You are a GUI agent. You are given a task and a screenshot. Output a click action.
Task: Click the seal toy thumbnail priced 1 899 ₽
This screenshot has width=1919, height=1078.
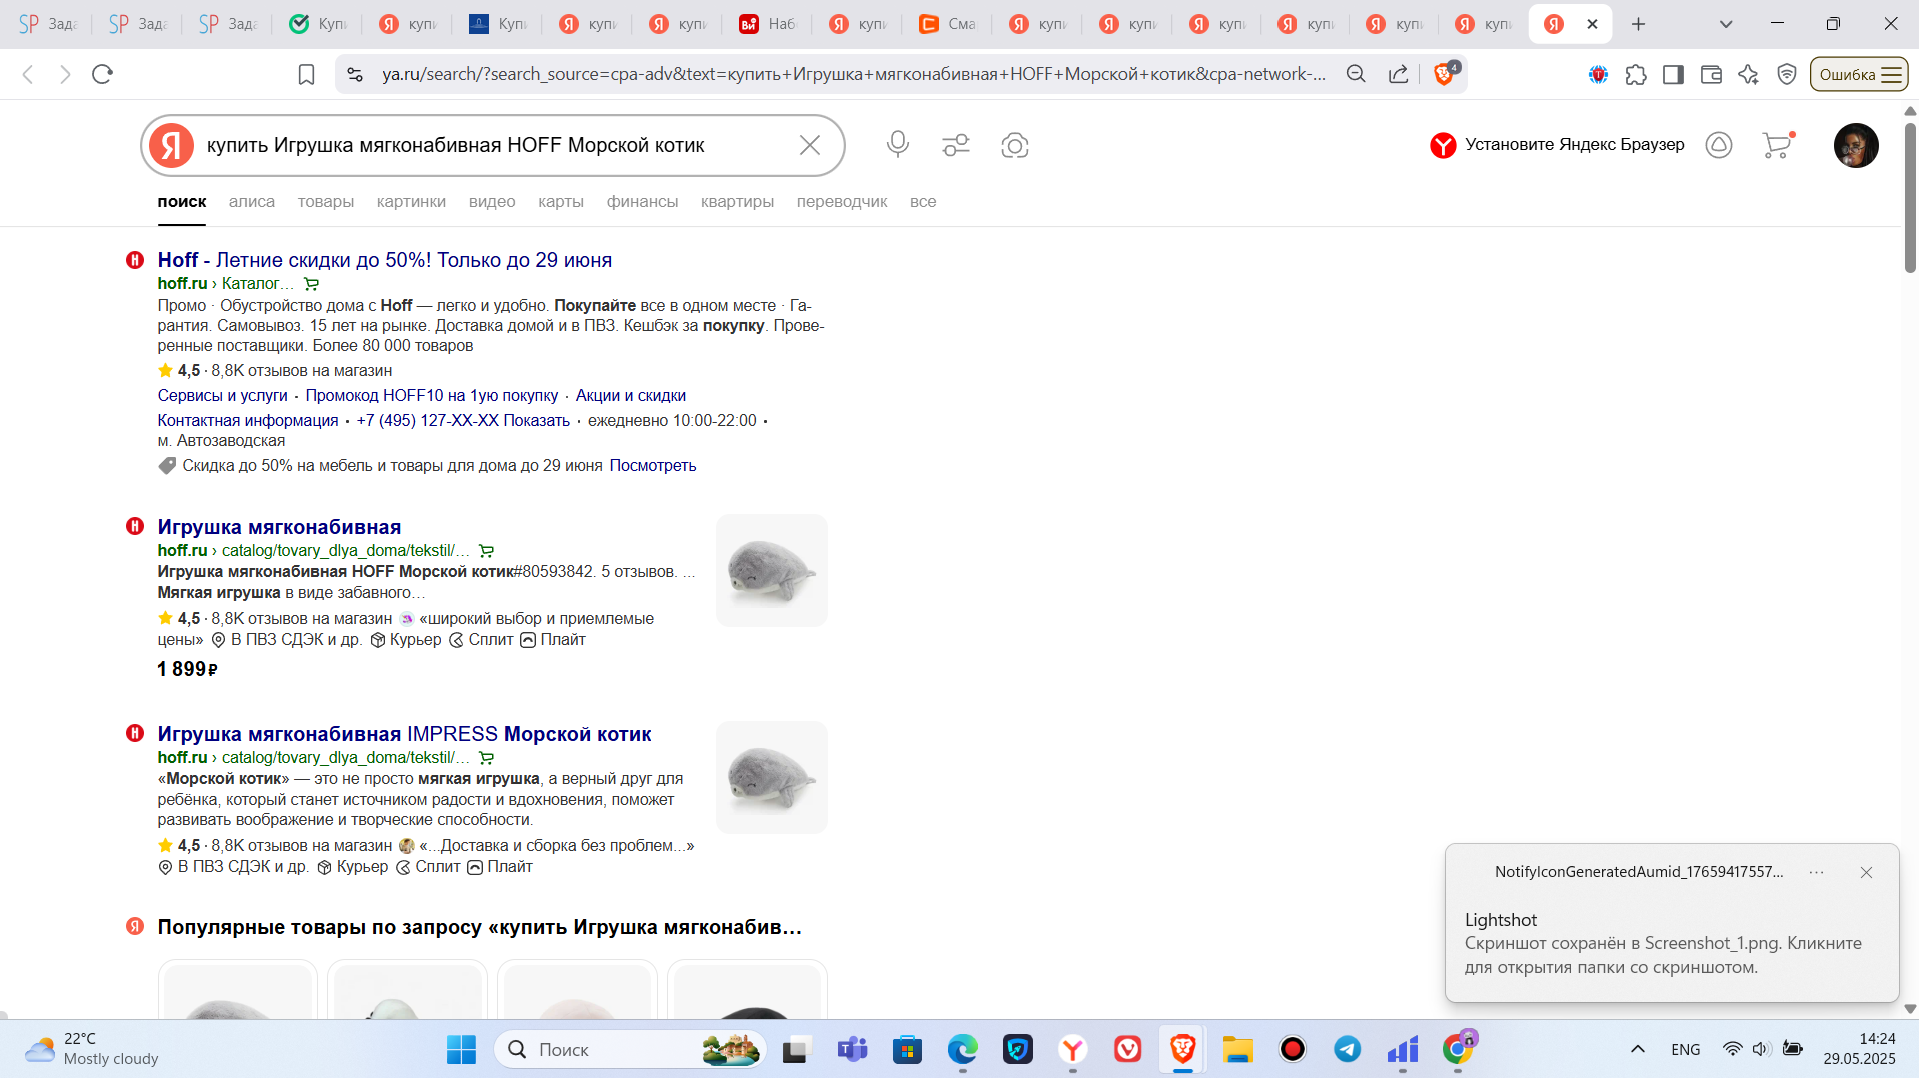[772, 570]
